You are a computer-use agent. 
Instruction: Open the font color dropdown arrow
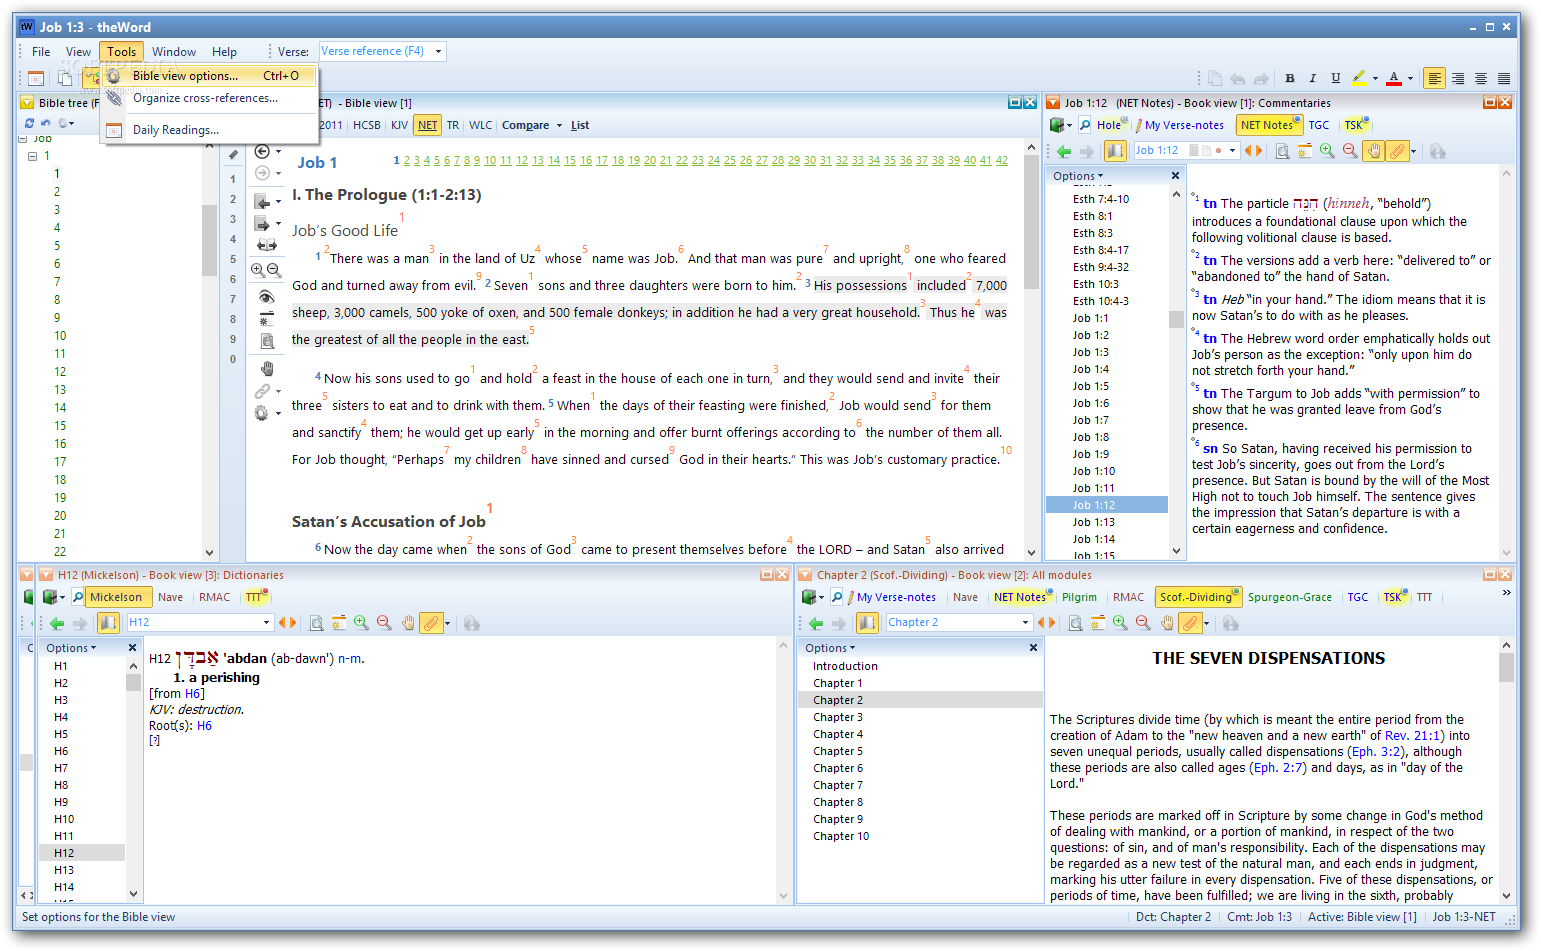1410,78
